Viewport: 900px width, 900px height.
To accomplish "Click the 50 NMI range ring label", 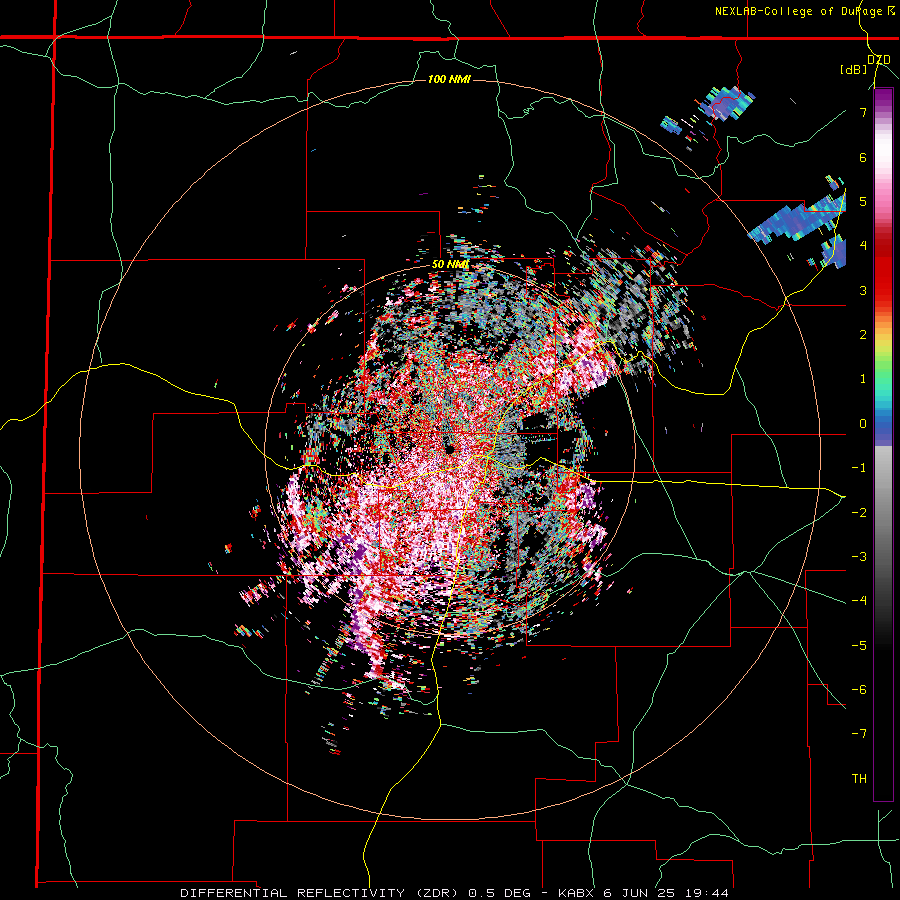I will (x=450, y=265).
